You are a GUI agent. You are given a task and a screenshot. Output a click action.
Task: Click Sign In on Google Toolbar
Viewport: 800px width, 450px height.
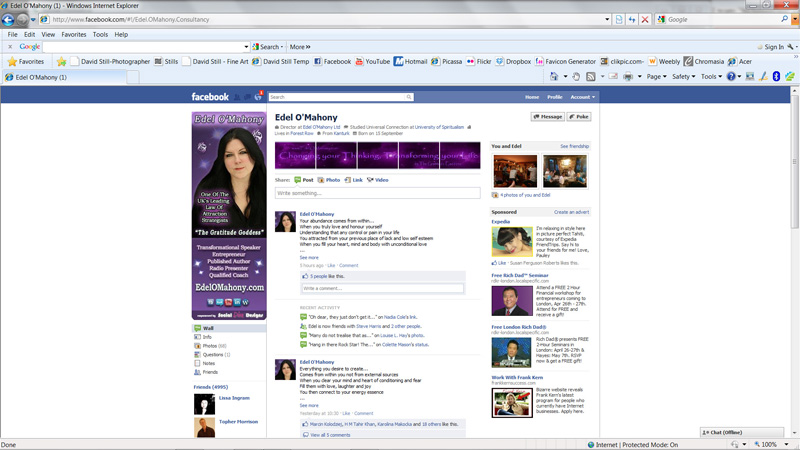(773, 47)
